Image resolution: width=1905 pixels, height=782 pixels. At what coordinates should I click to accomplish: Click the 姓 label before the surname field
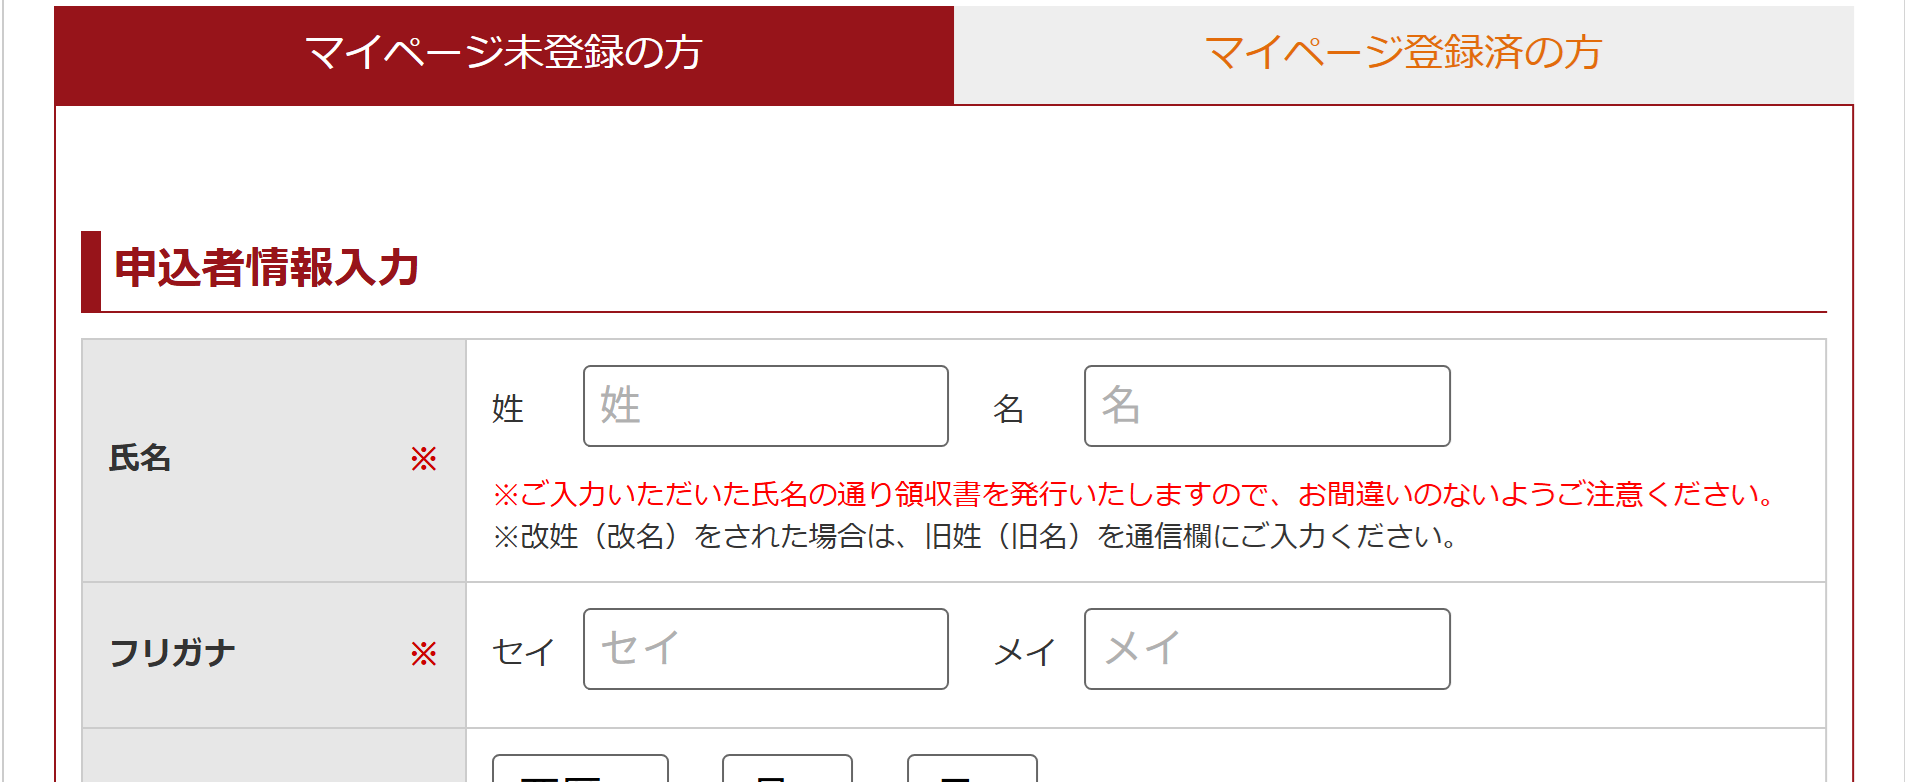pos(508,408)
